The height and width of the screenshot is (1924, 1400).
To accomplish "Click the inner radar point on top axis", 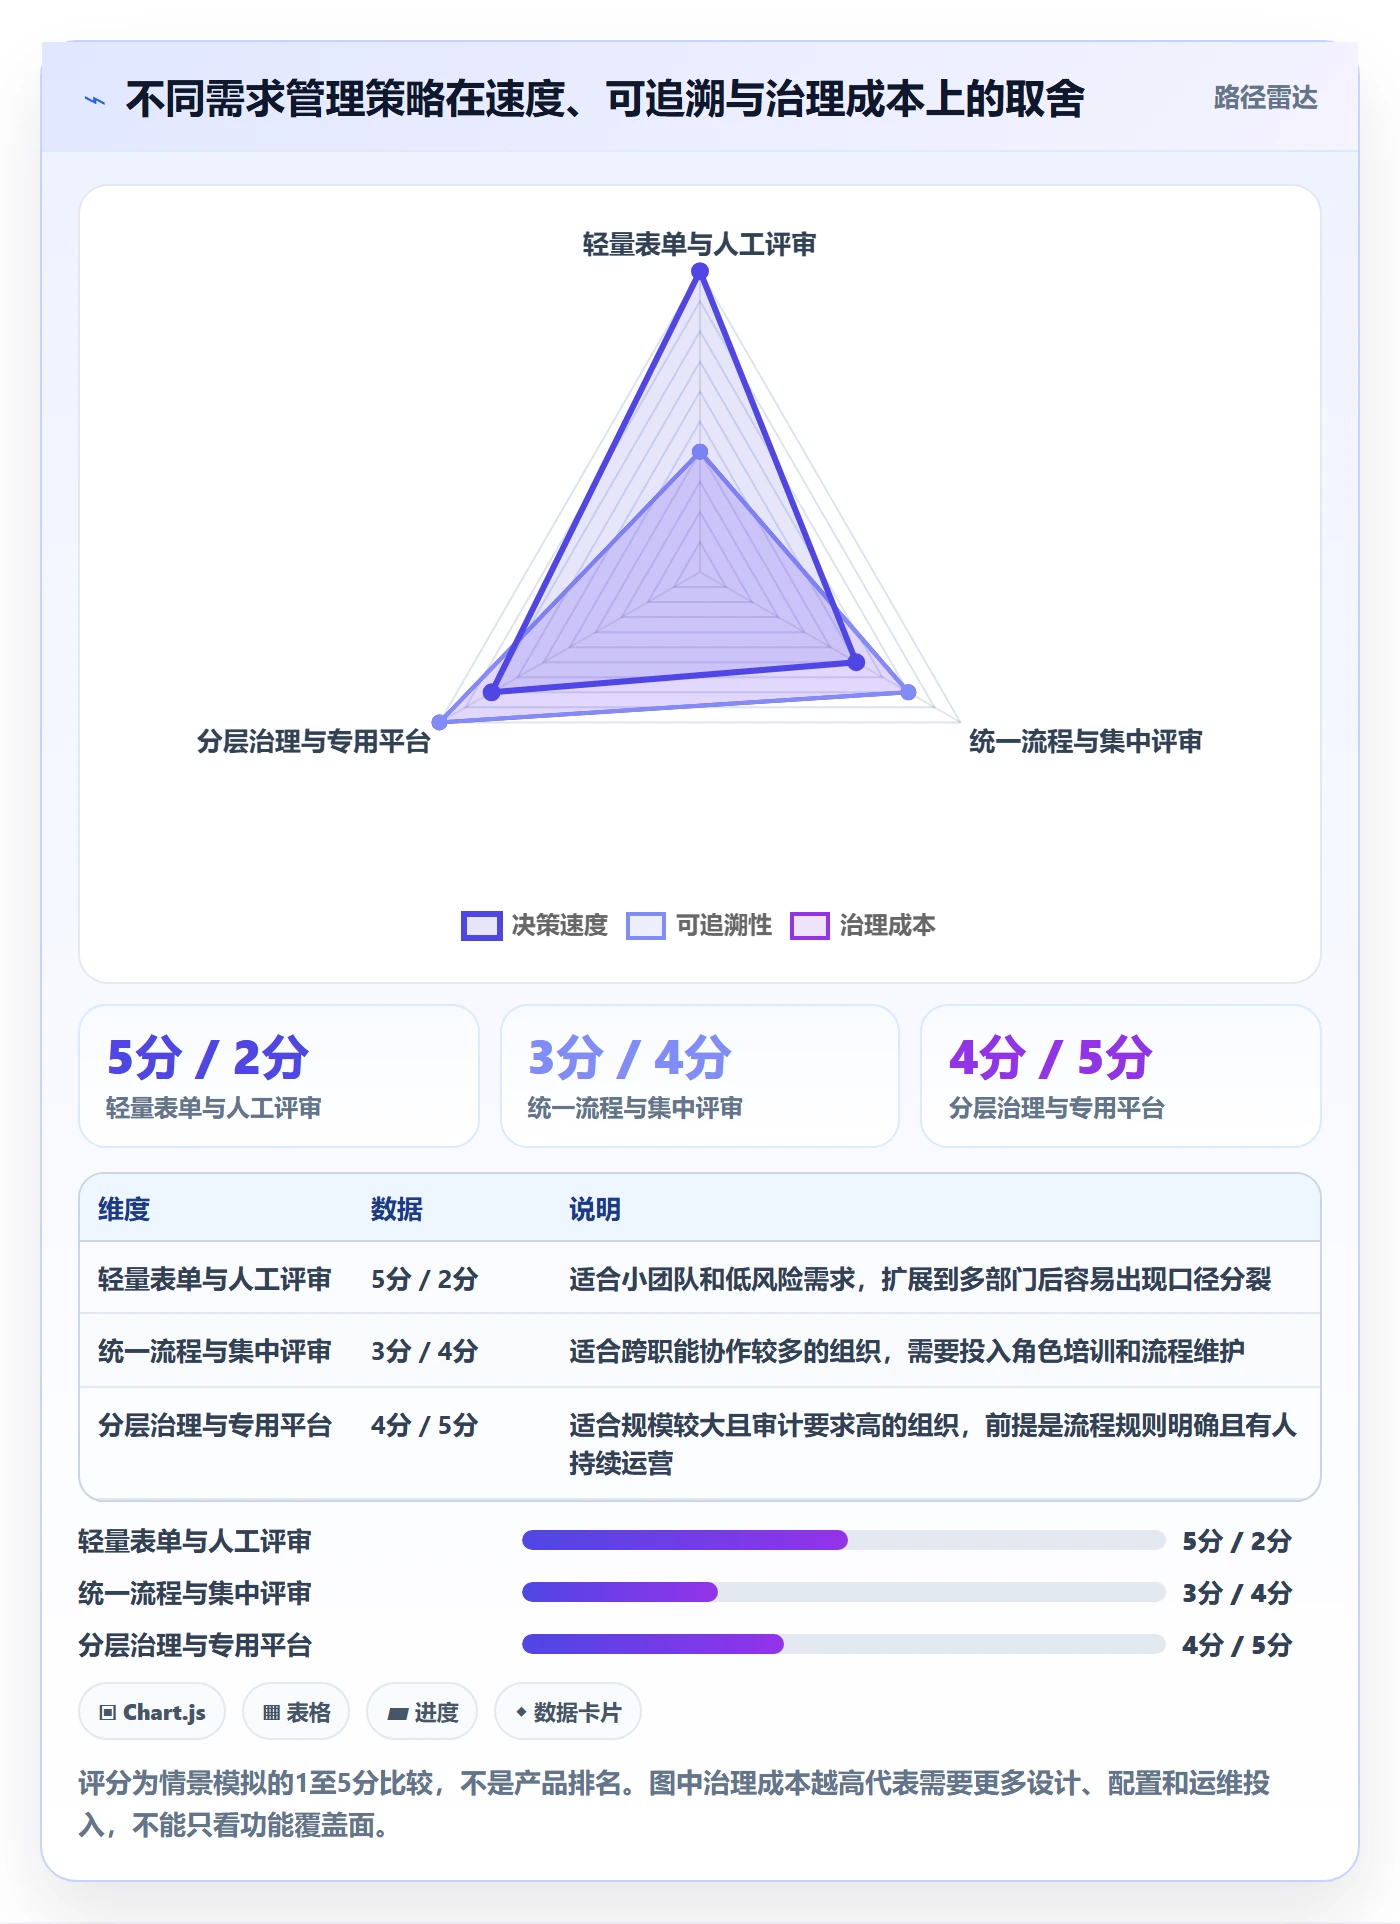I will coord(700,452).
